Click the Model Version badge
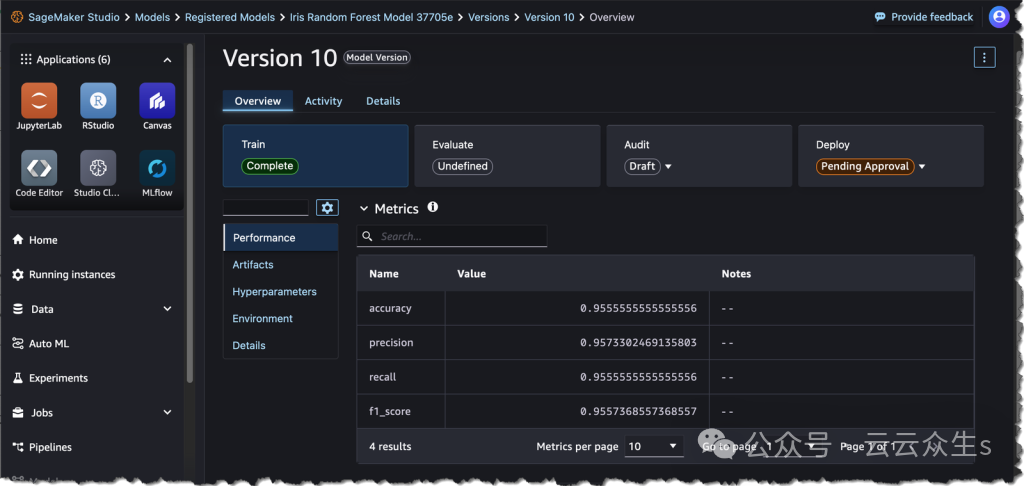This screenshot has height=486, width=1024. tap(377, 57)
